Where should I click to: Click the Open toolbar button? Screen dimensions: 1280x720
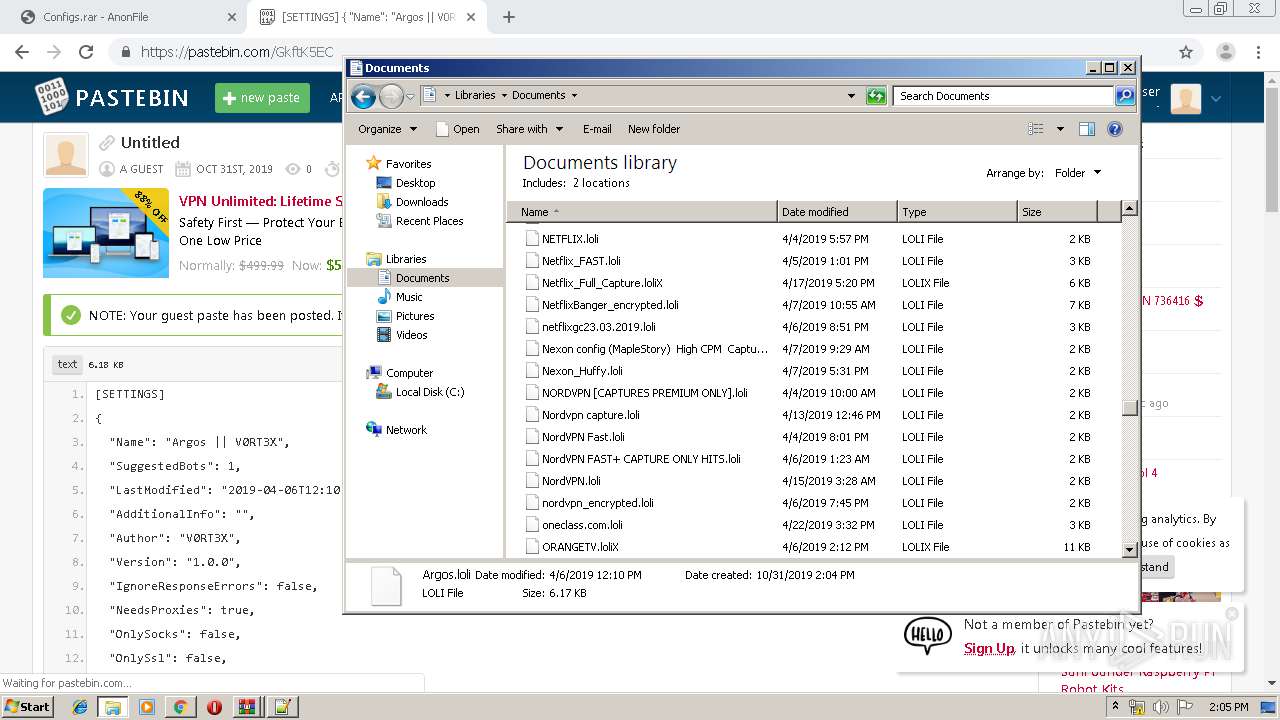tap(458, 129)
